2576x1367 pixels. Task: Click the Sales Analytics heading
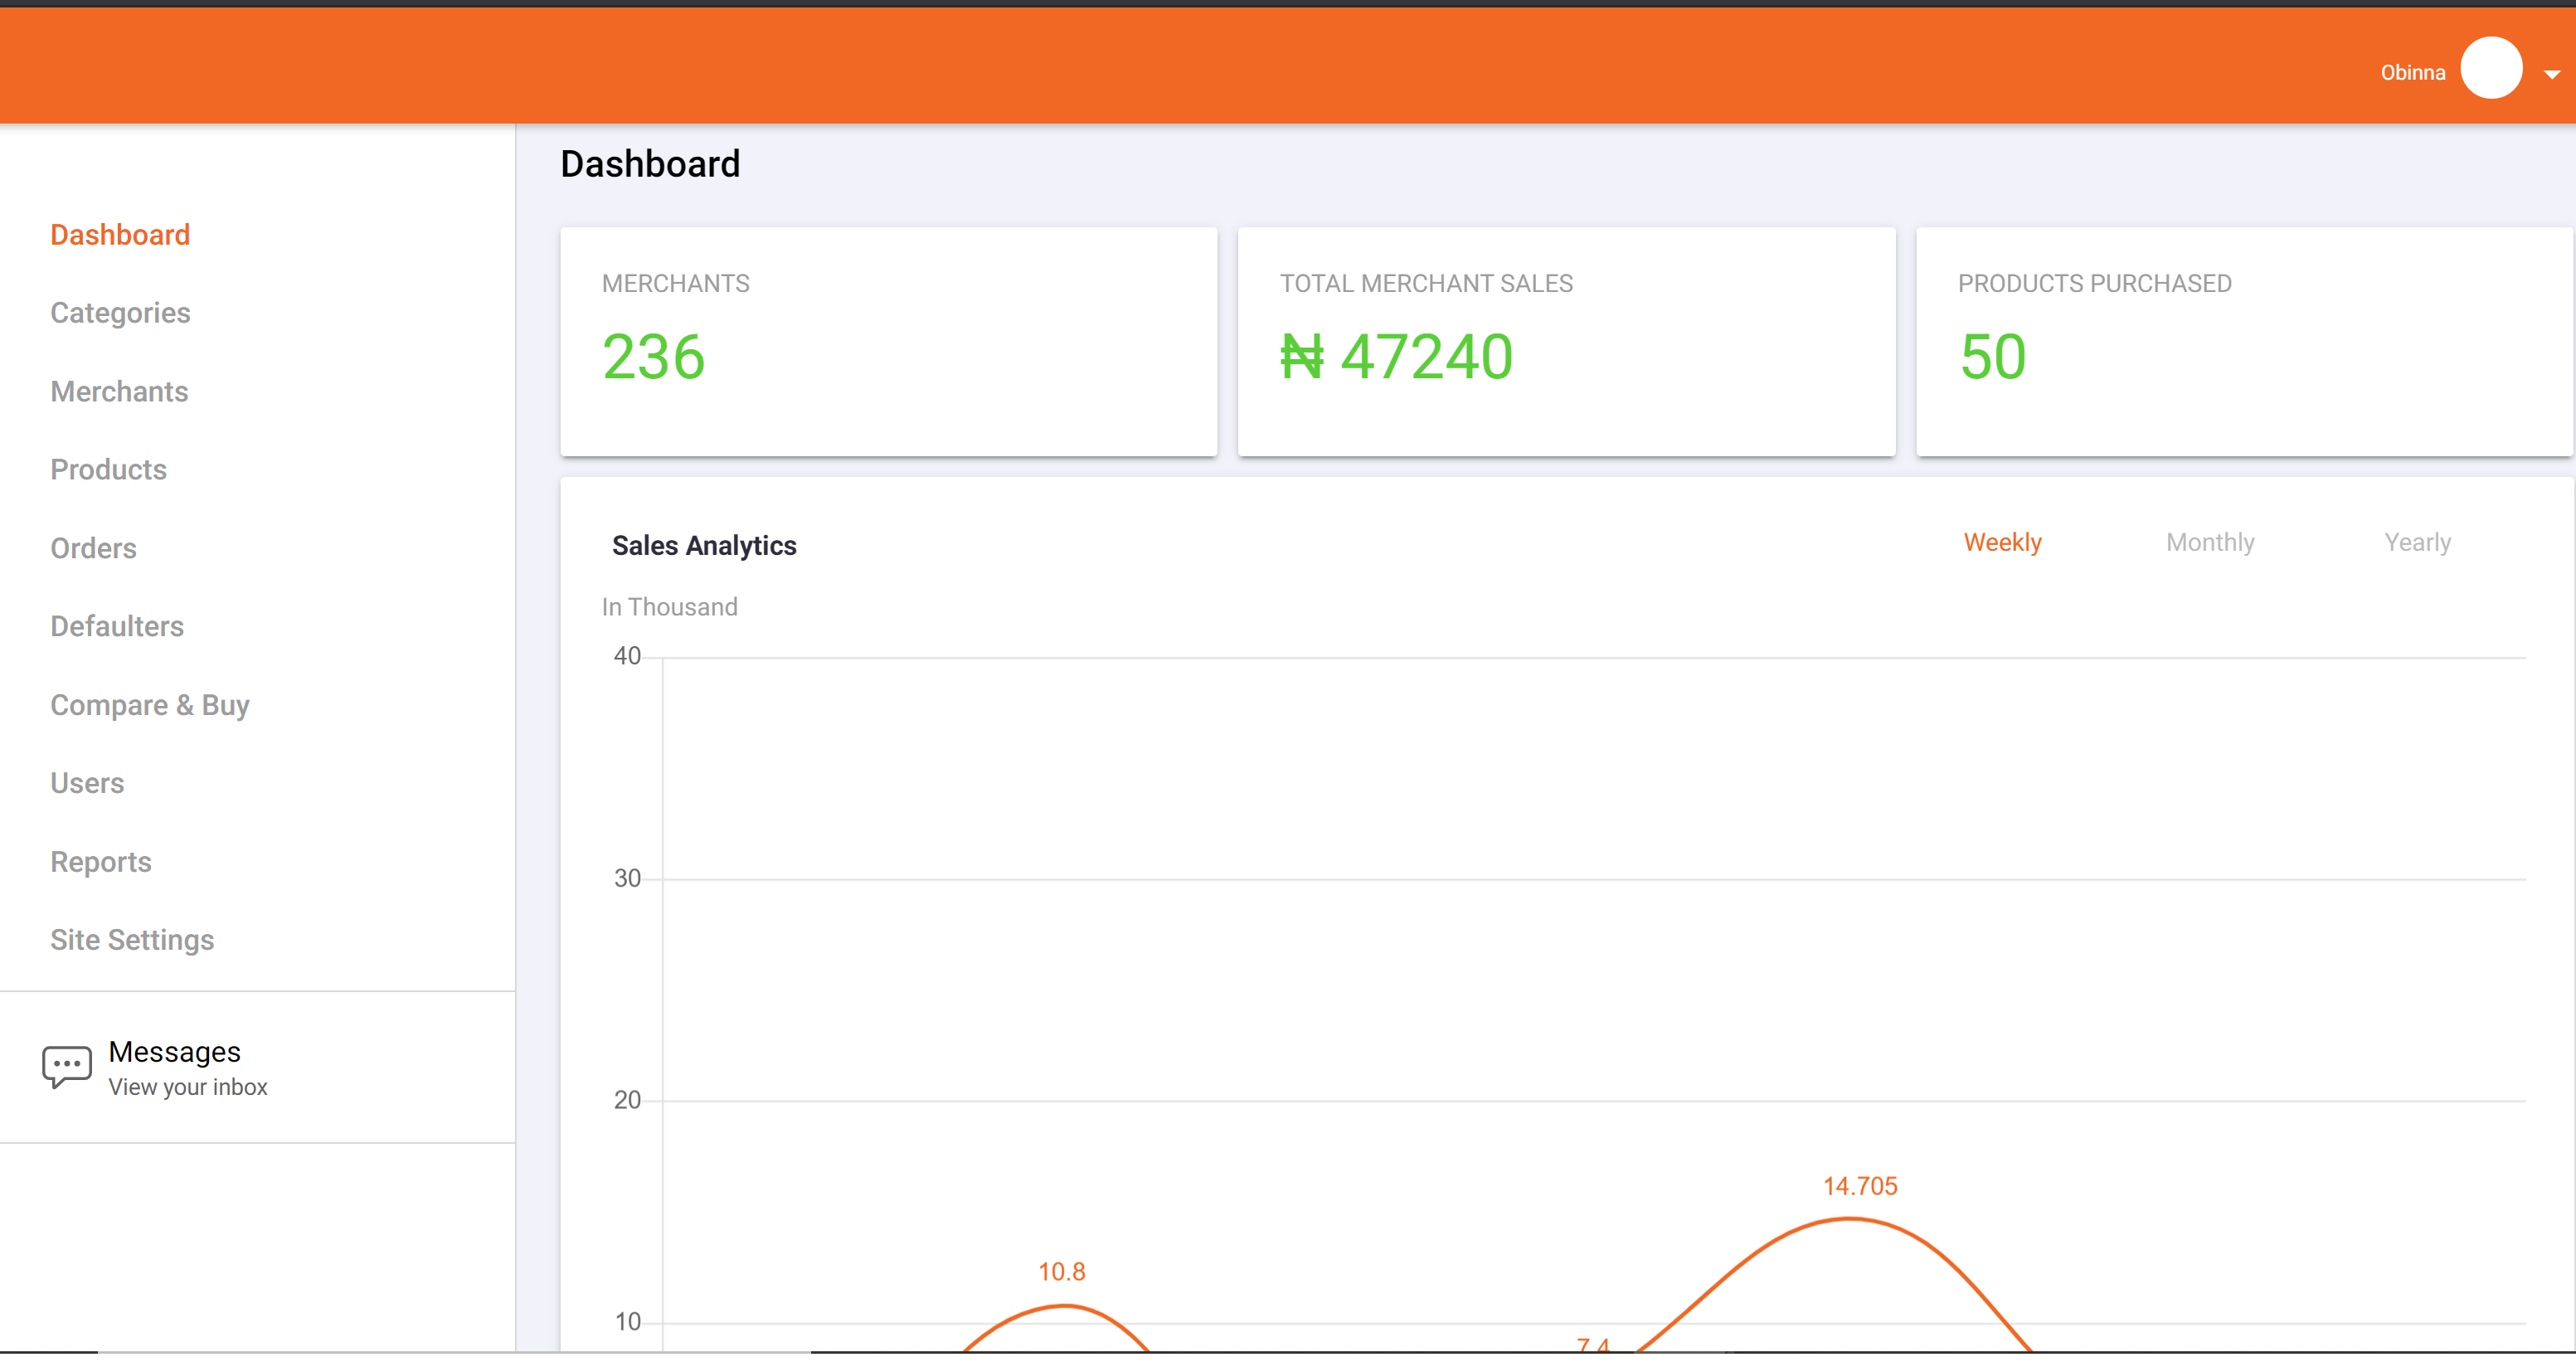click(704, 546)
